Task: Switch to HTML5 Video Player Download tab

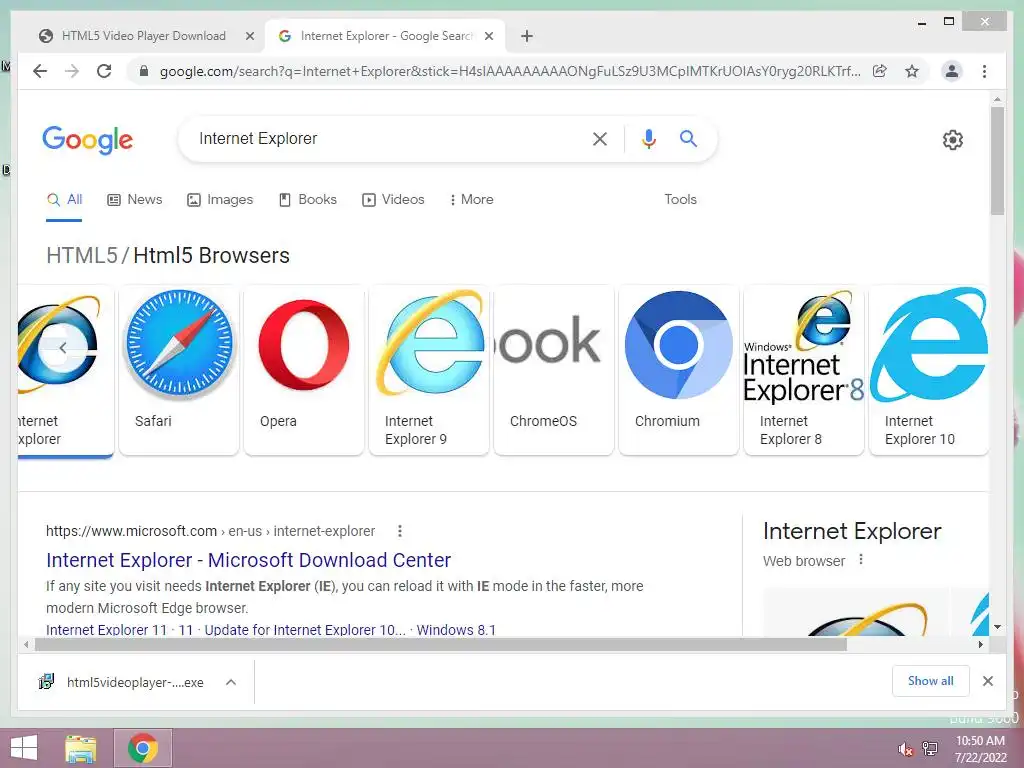Action: (x=144, y=37)
